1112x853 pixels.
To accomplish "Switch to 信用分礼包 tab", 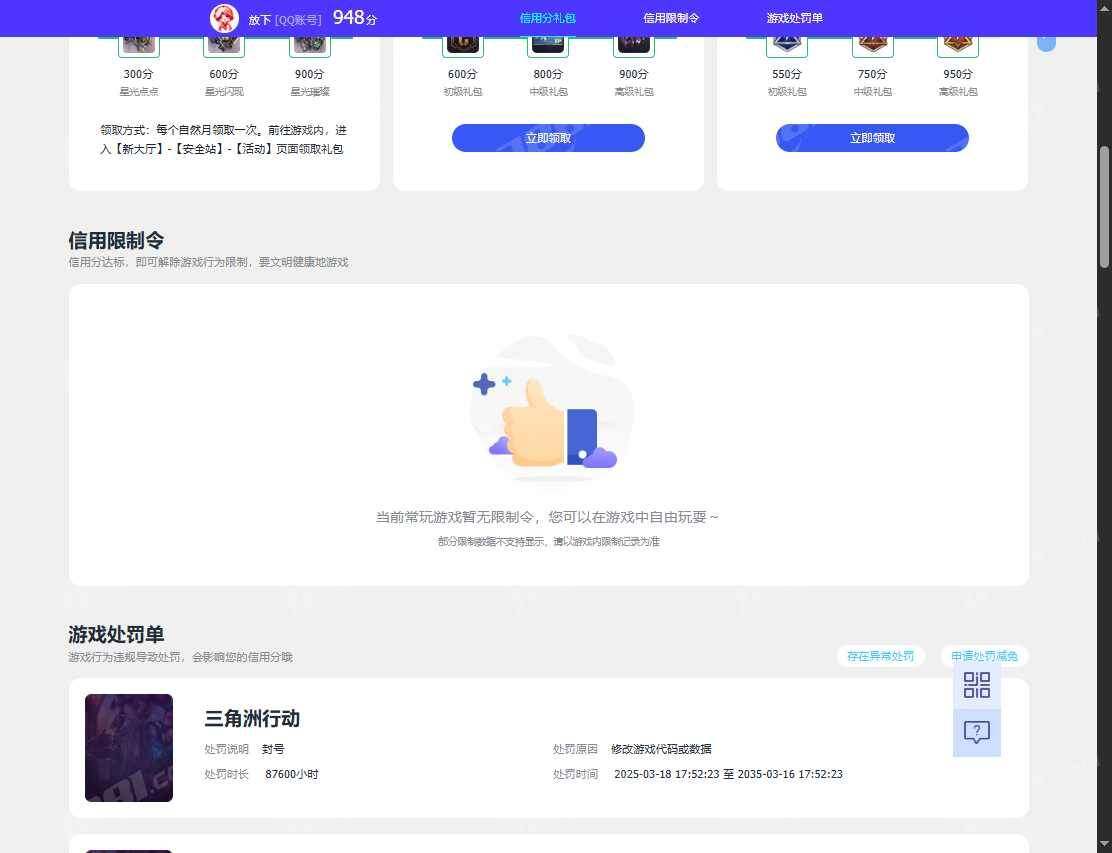I will (547, 18).
